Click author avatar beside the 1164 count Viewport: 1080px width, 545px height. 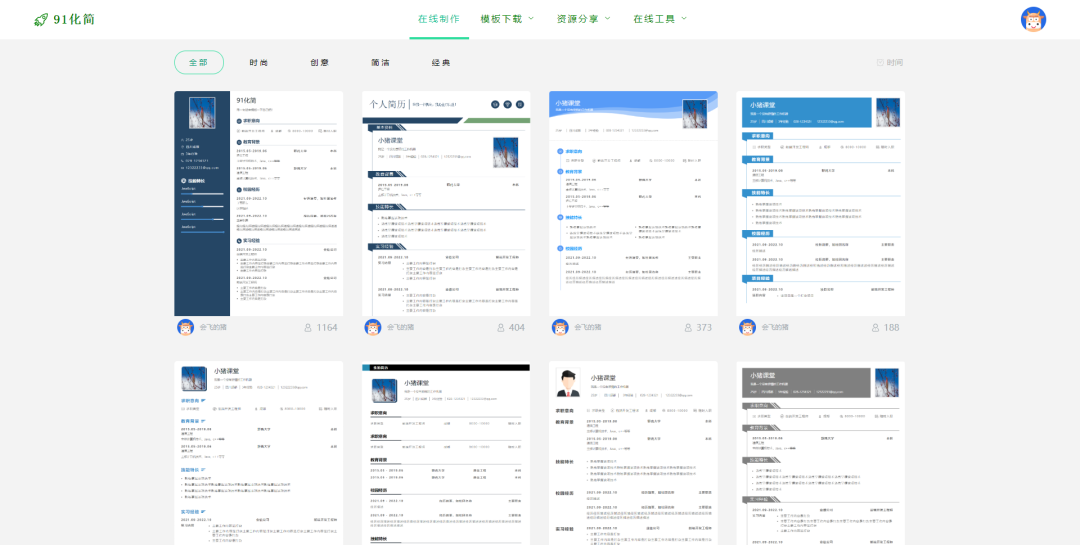click(x=185, y=327)
